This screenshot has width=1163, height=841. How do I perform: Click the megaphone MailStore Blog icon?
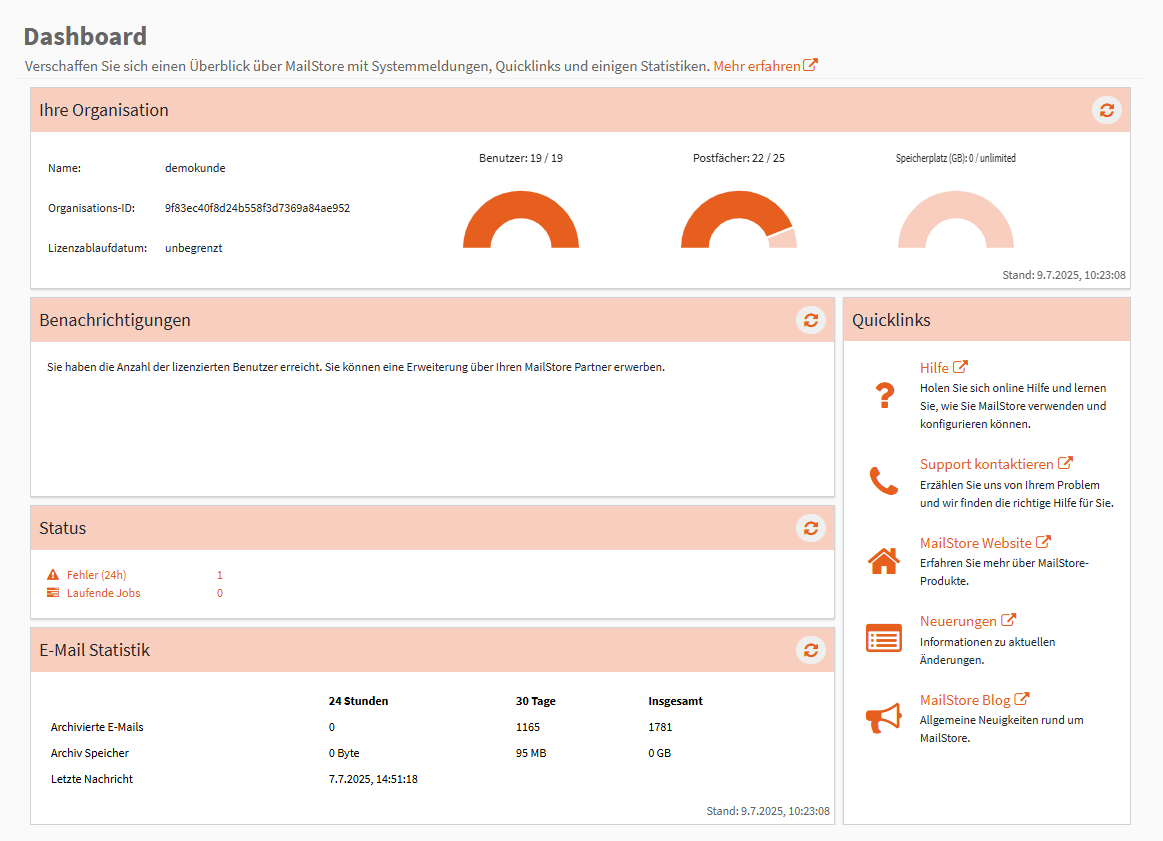883,719
